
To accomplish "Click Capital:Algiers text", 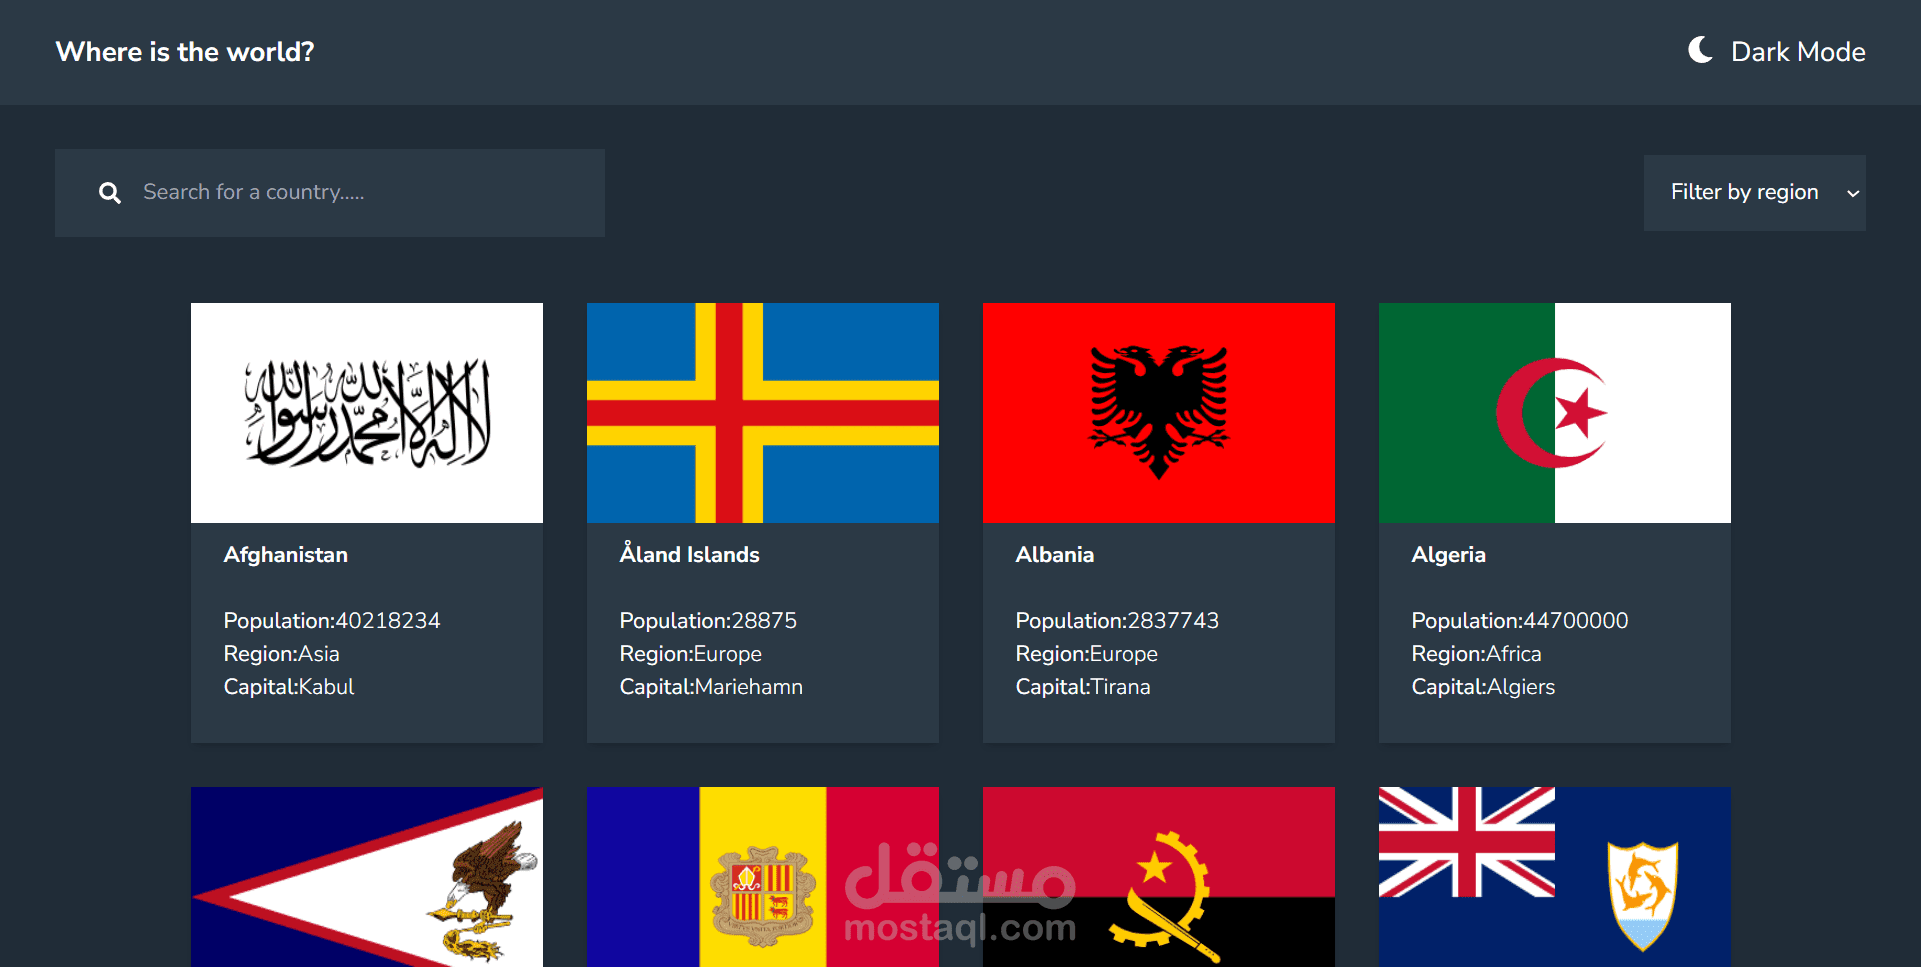I will pos(1483,687).
